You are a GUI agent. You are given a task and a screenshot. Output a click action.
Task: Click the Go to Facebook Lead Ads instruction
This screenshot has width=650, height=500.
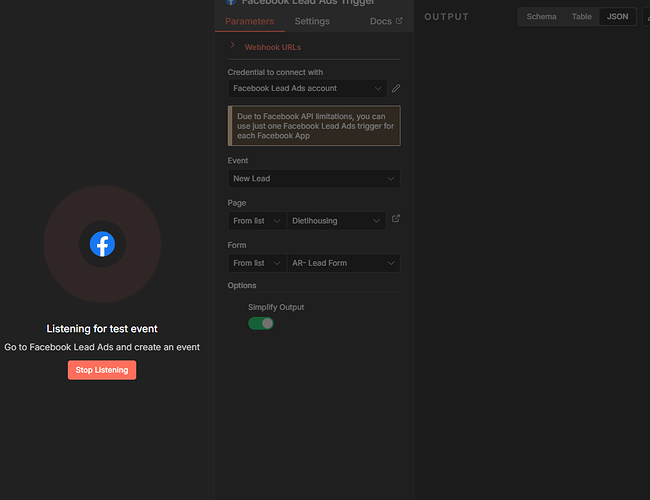tap(102, 347)
